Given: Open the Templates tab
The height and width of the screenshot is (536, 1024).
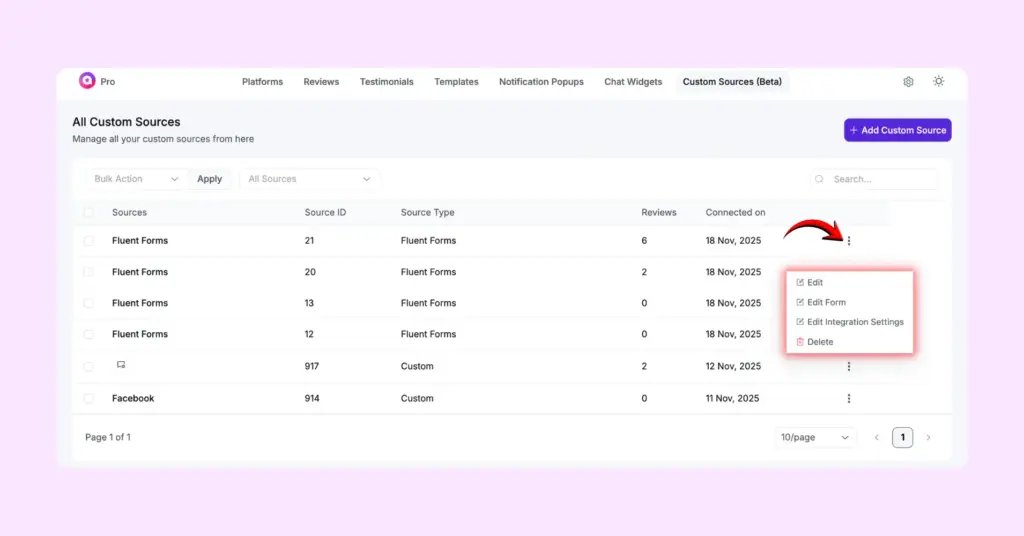Looking at the screenshot, I should coord(456,82).
